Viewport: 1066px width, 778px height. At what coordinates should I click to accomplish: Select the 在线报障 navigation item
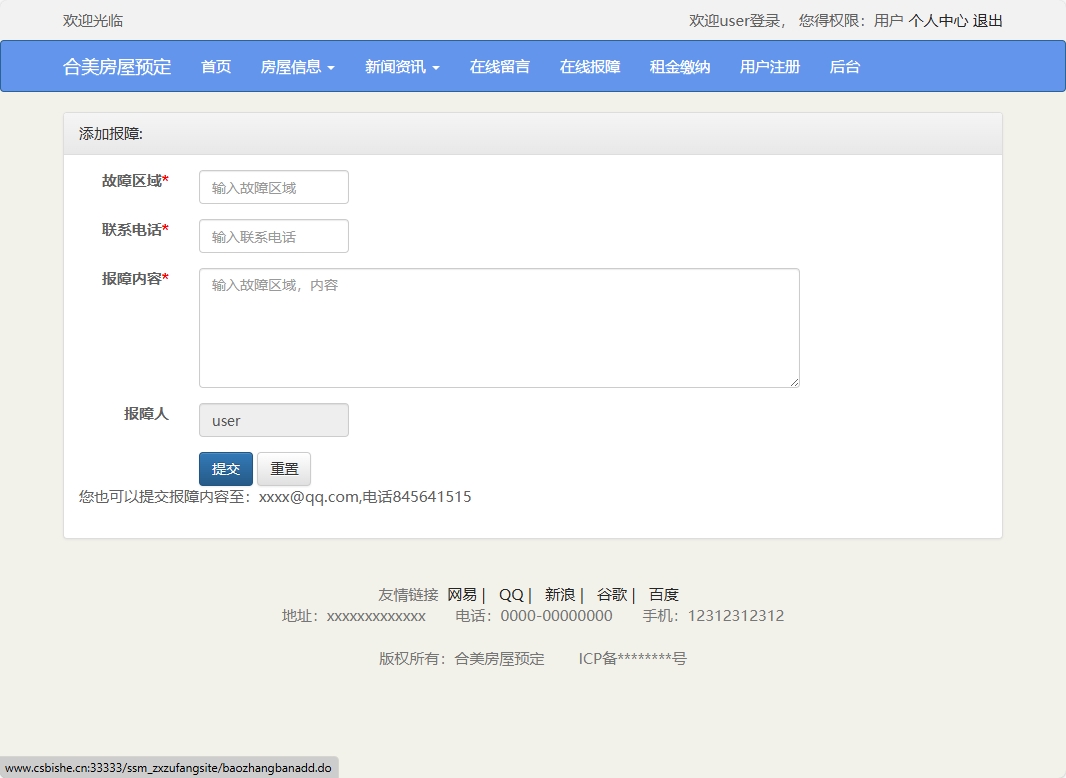(x=590, y=66)
